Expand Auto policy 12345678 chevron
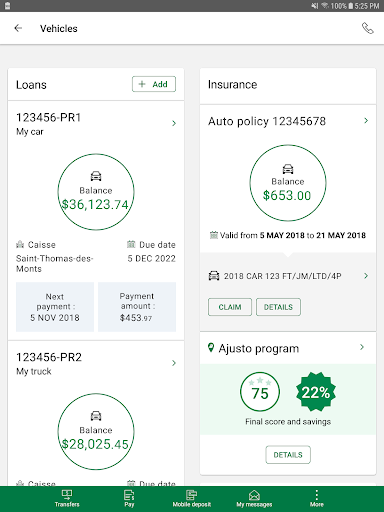The height and width of the screenshot is (512, 384). point(366,120)
